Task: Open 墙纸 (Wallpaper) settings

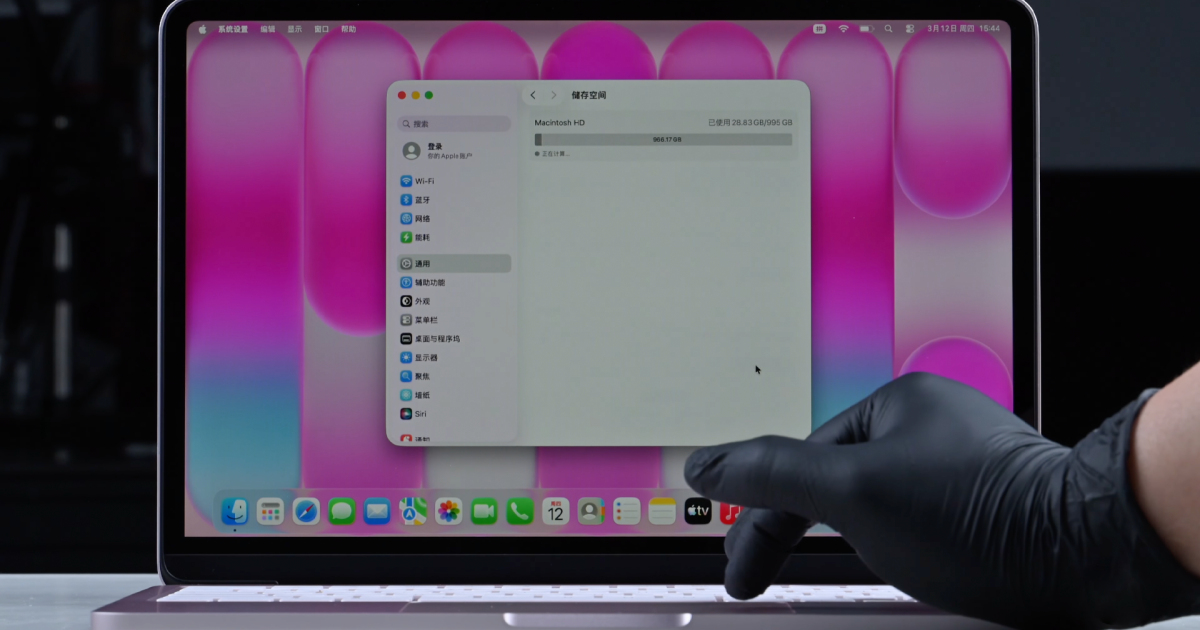Action: click(x=422, y=395)
